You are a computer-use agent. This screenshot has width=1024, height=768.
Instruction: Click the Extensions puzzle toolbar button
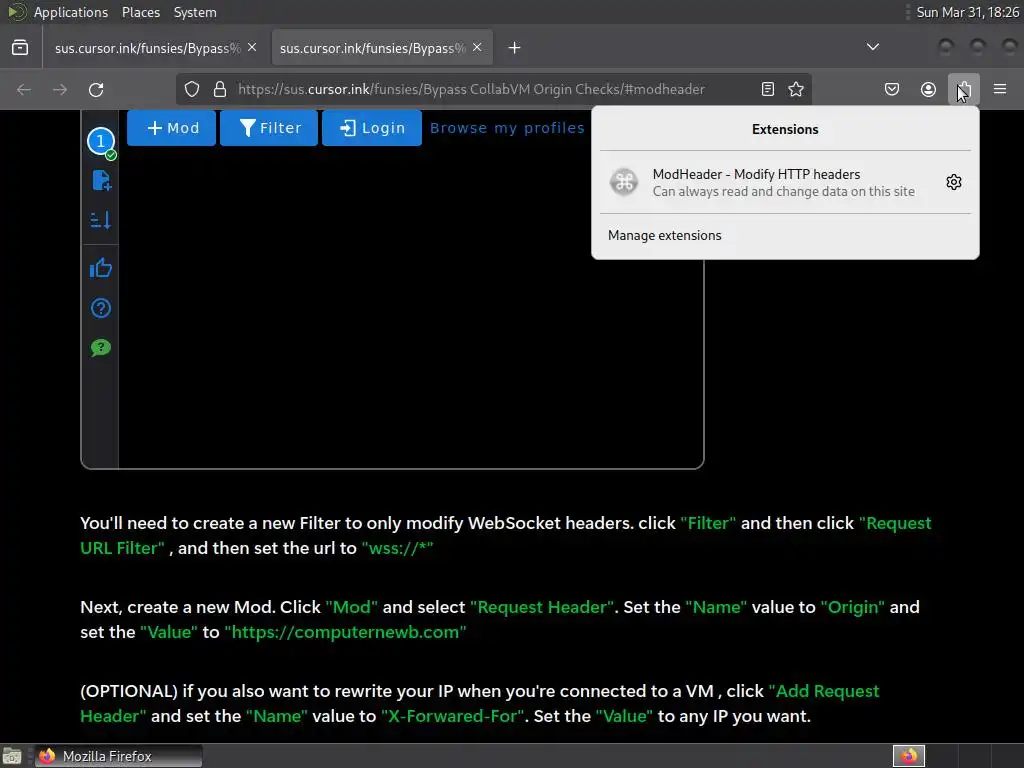[963, 89]
